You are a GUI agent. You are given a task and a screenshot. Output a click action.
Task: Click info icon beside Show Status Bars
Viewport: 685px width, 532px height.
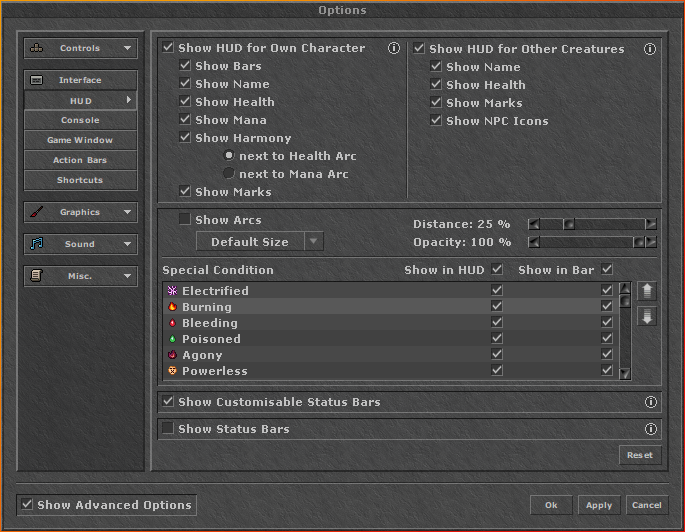[x=651, y=429]
